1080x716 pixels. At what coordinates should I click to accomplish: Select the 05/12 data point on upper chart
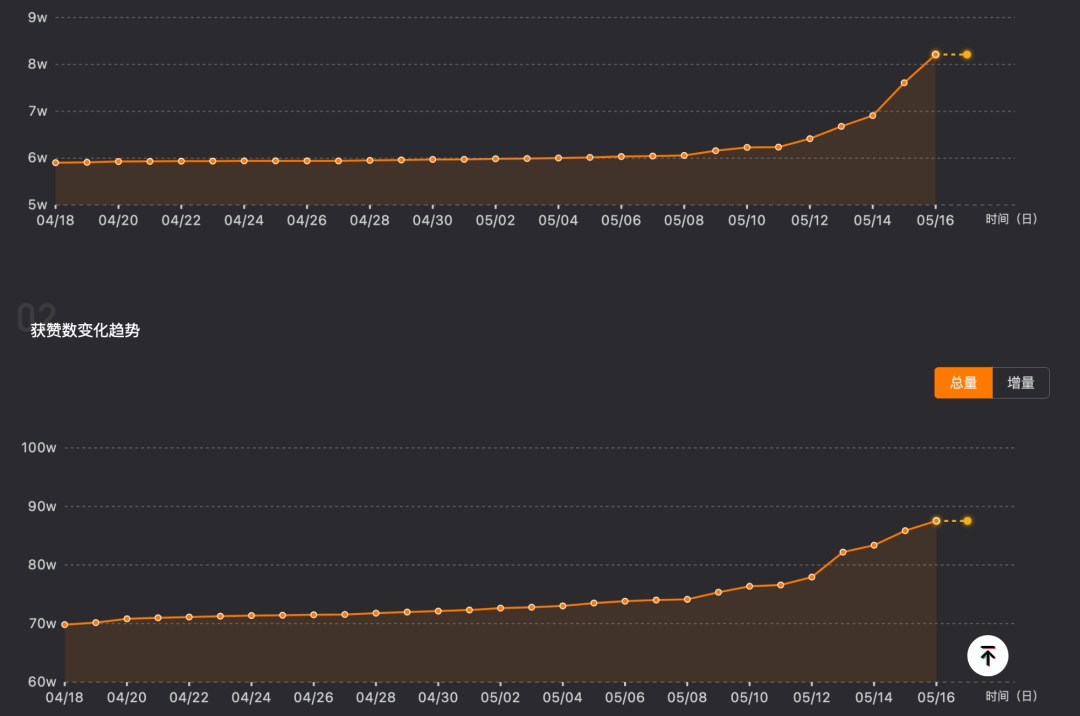point(810,138)
